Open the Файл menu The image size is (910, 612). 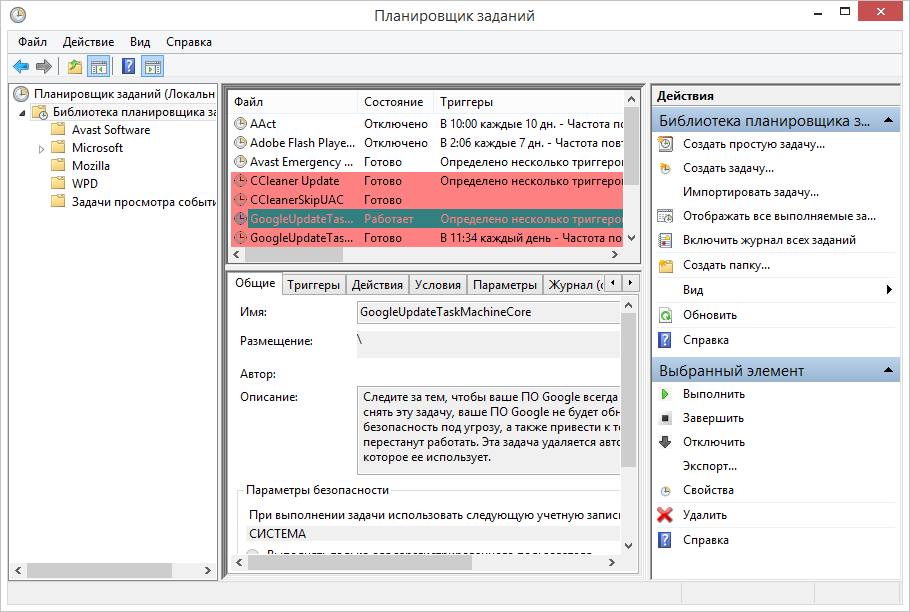click(32, 42)
